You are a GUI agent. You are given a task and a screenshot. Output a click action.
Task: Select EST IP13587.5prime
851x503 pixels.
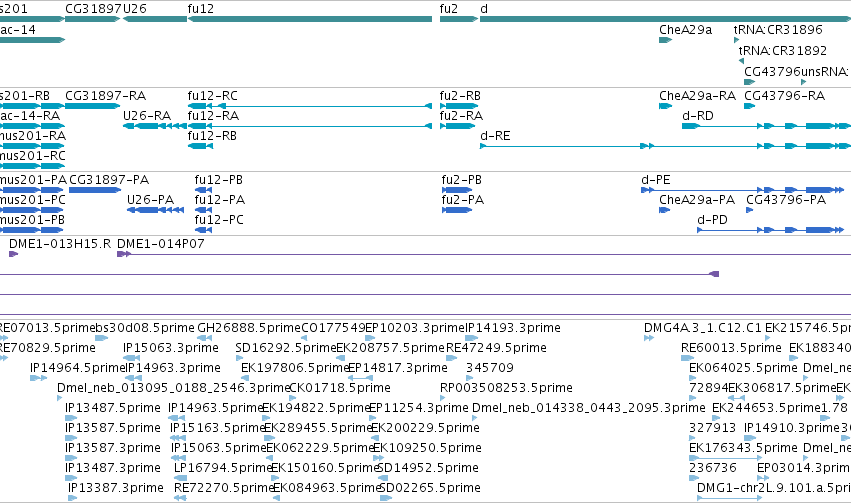(x=71, y=438)
